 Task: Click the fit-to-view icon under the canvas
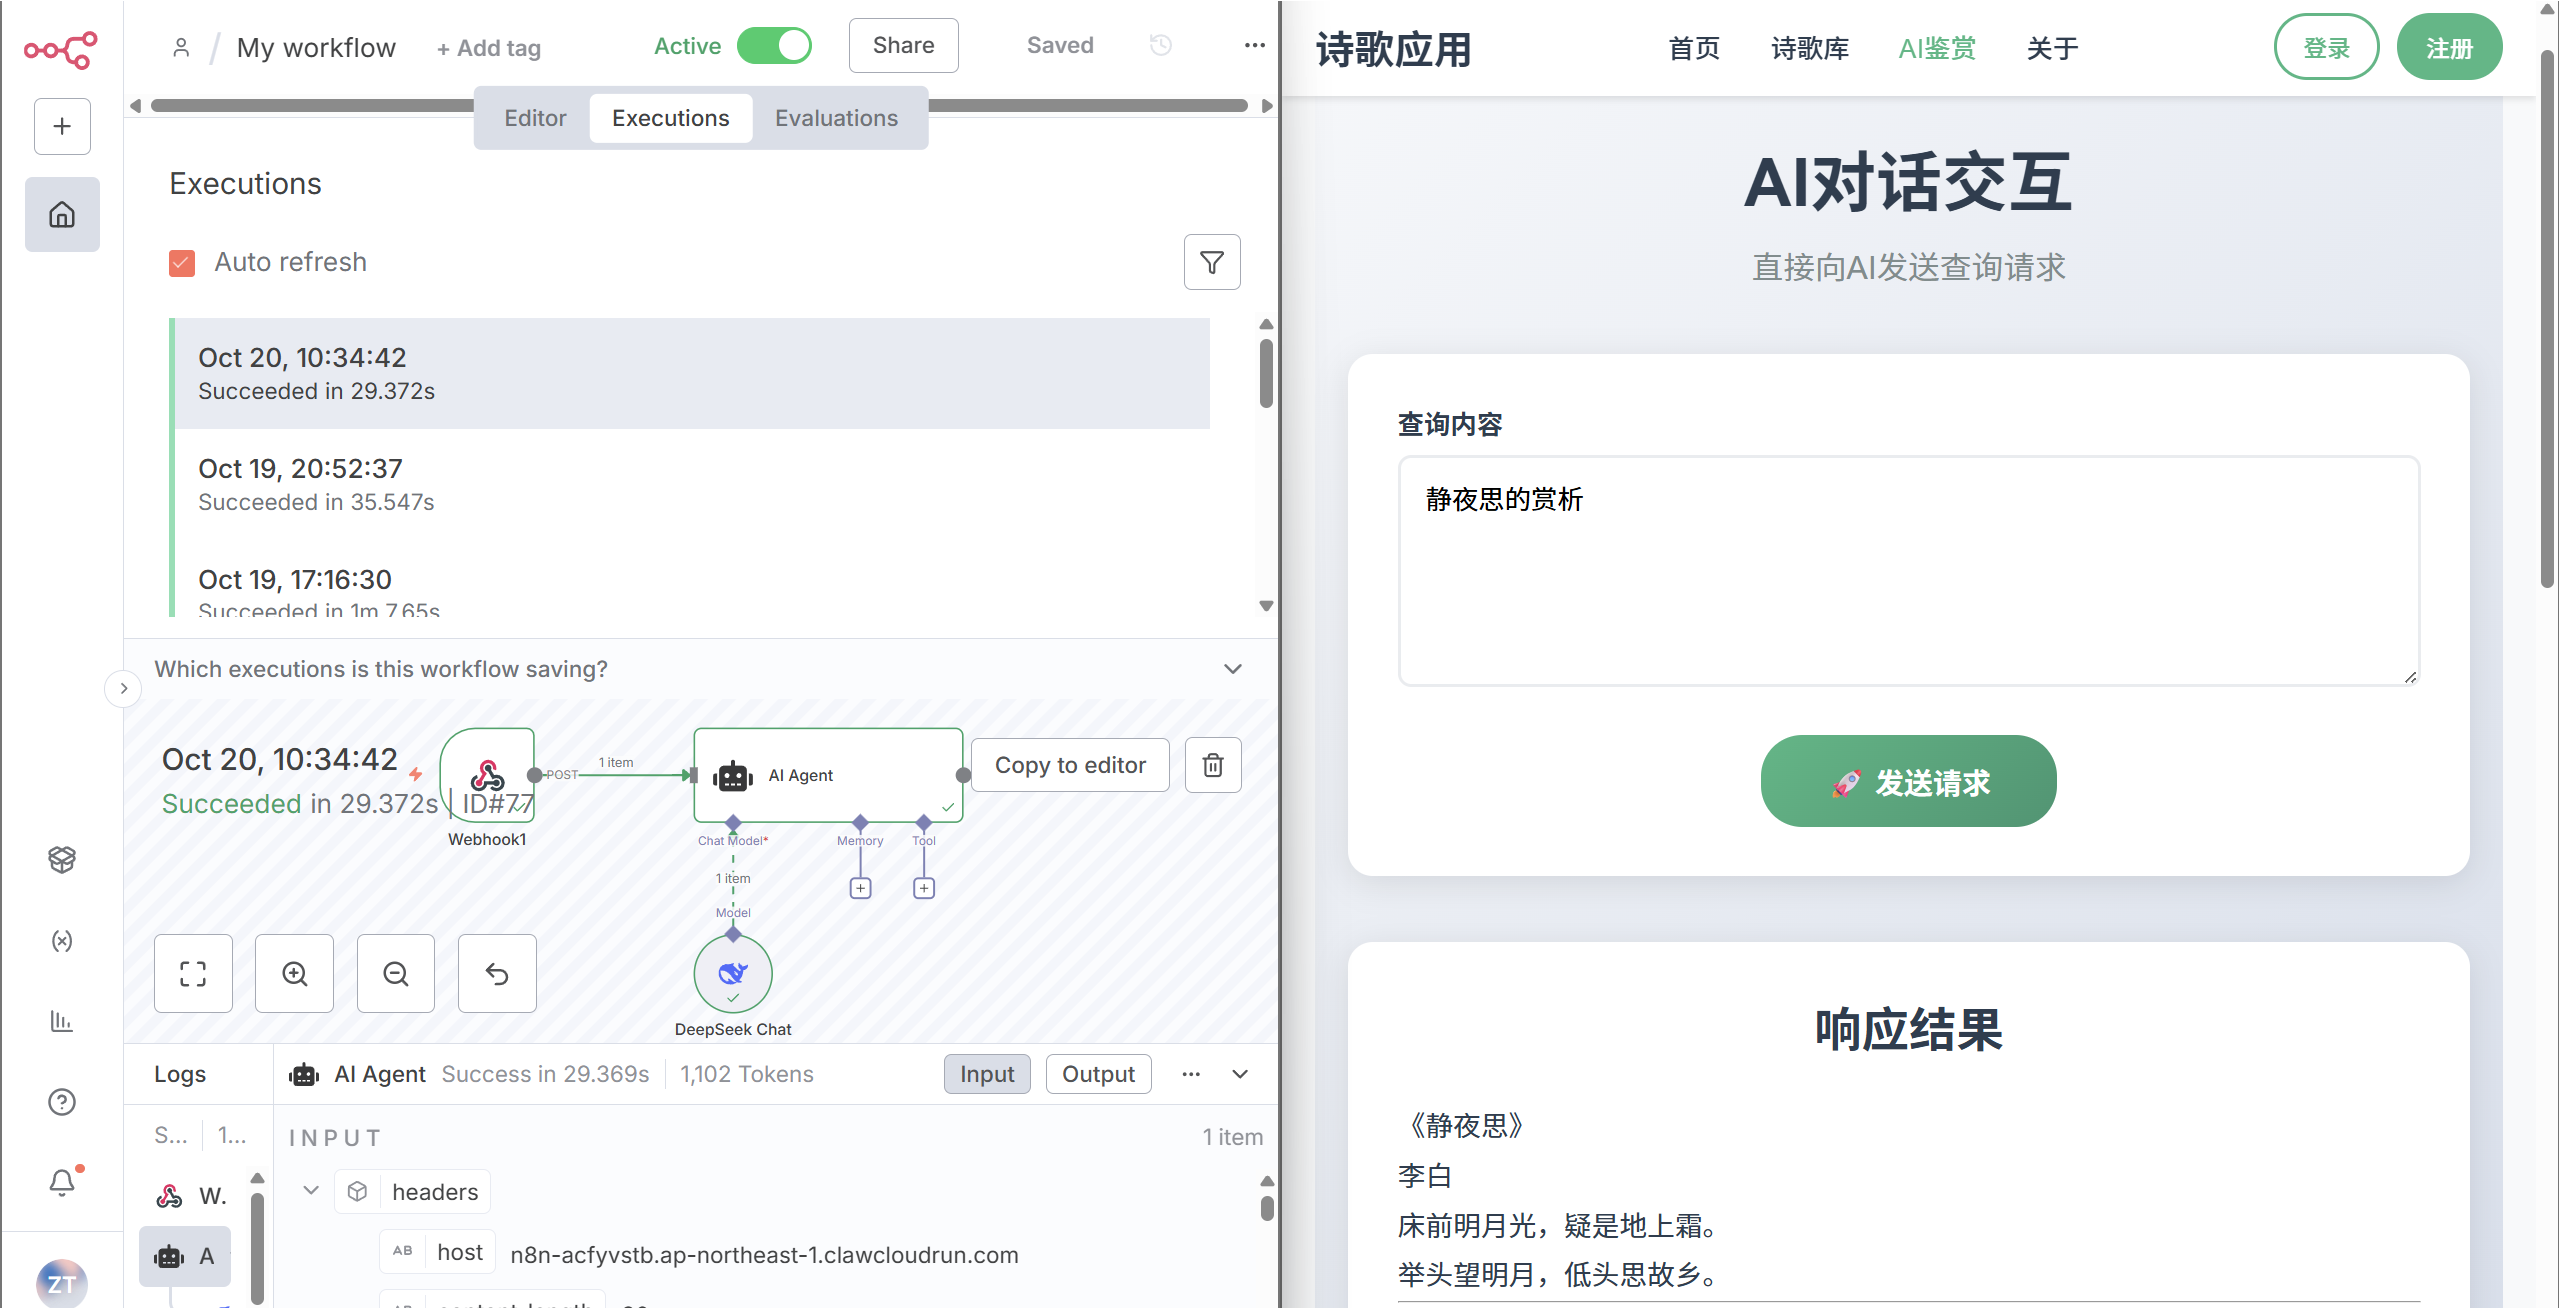click(x=193, y=973)
